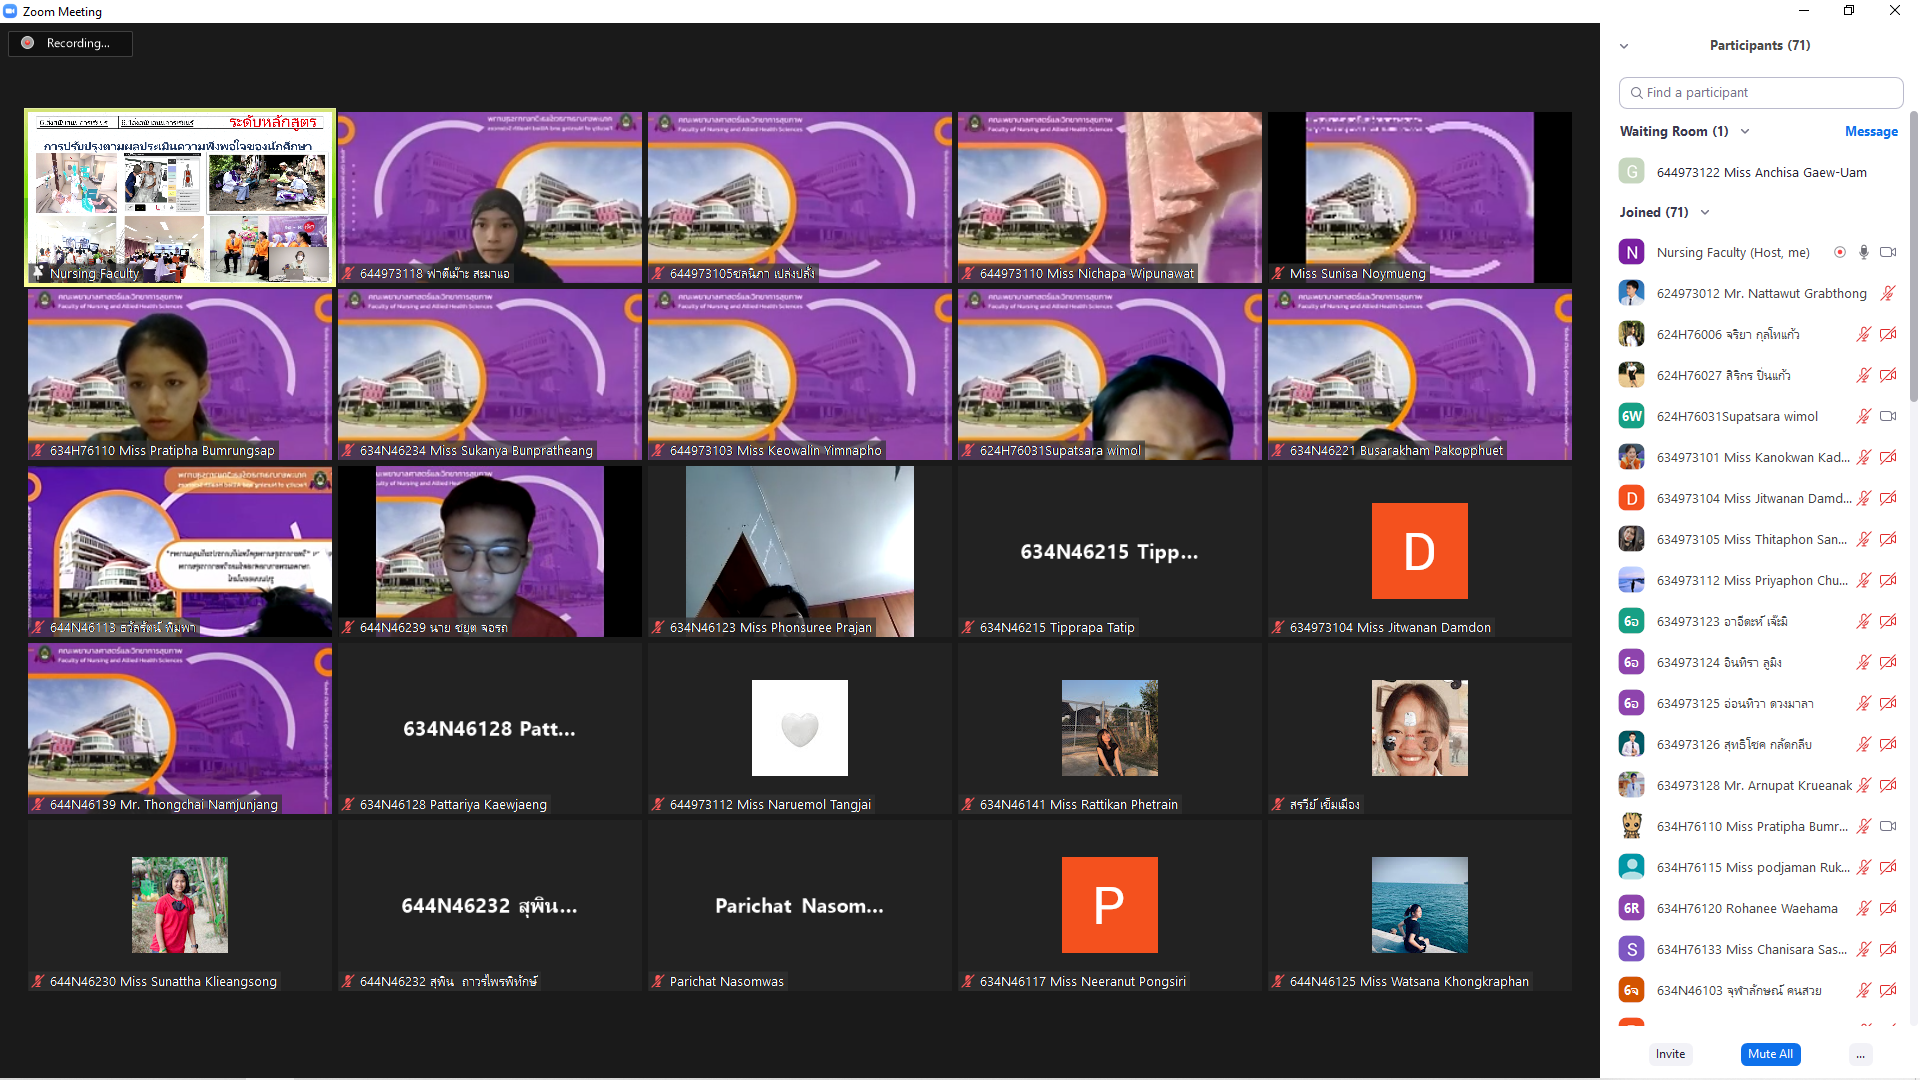Select the Nursing Faculty shared screen thumbnail
The height and width of the screenshot is (1080, 1920).
[x=180, y=198]
